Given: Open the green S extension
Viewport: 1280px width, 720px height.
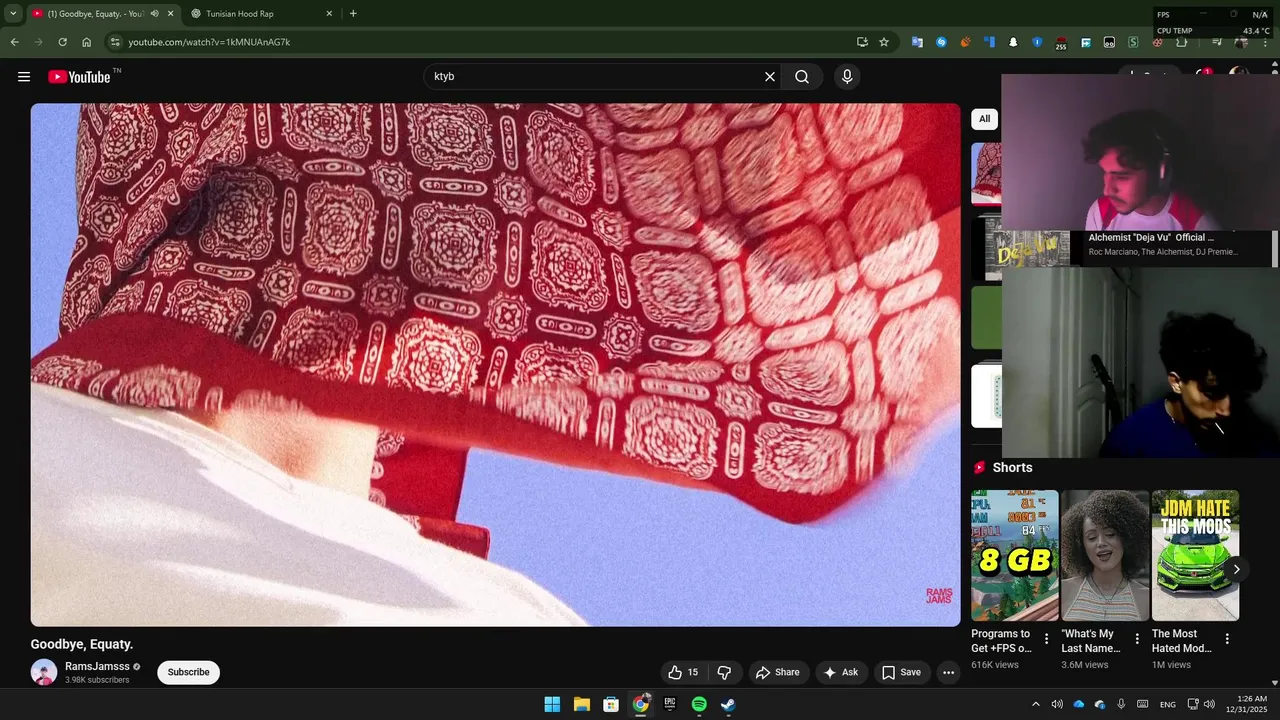Looking at the screenshot, I should point(1133,42).
